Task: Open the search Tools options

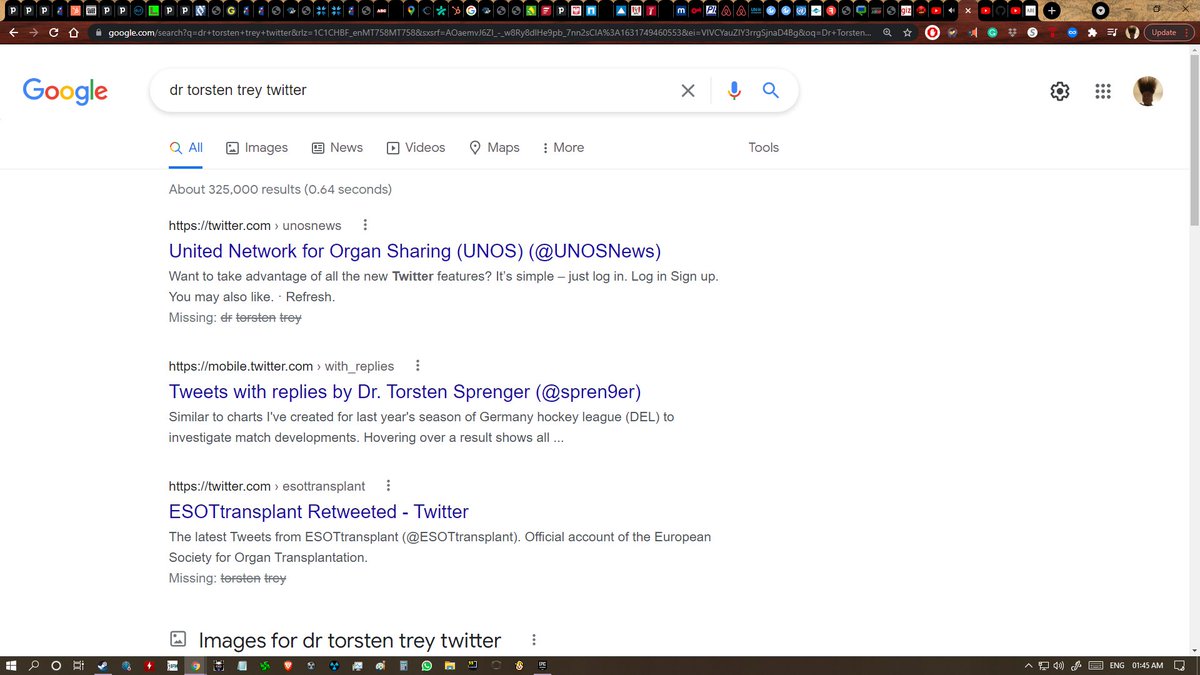Action: click(763, 147)
